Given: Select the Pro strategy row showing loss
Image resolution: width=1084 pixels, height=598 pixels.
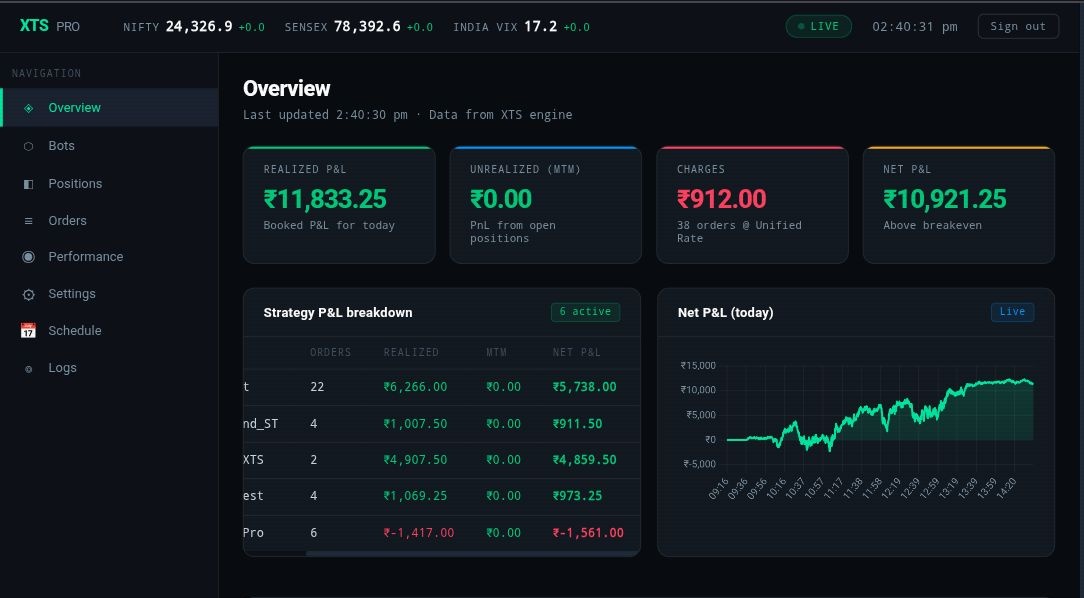Looking at the screenshot, I should [x=440, y=532].
